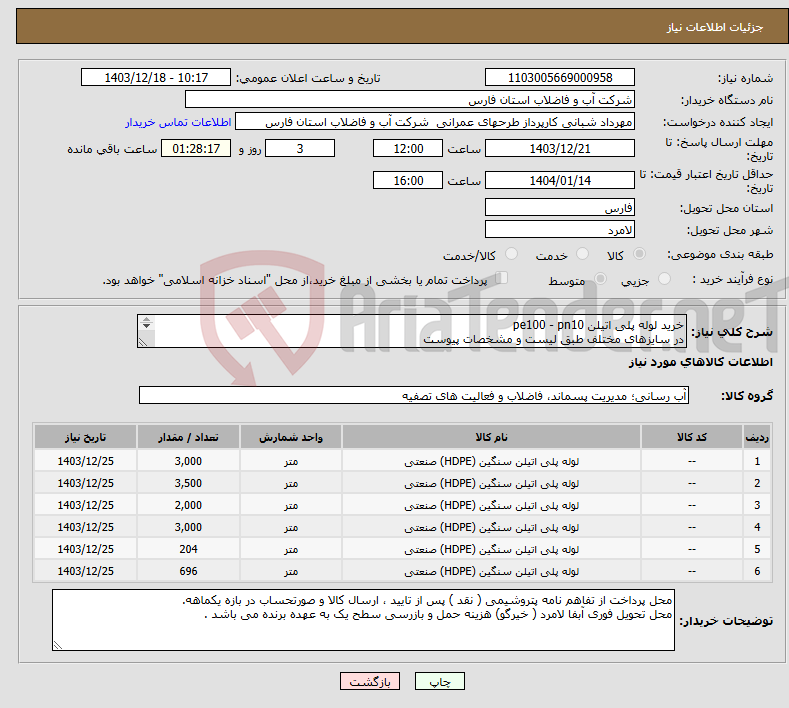Open the اطلاعات تماس خریدار link
Screen dimensions: 789x708
tap(178, 122)
